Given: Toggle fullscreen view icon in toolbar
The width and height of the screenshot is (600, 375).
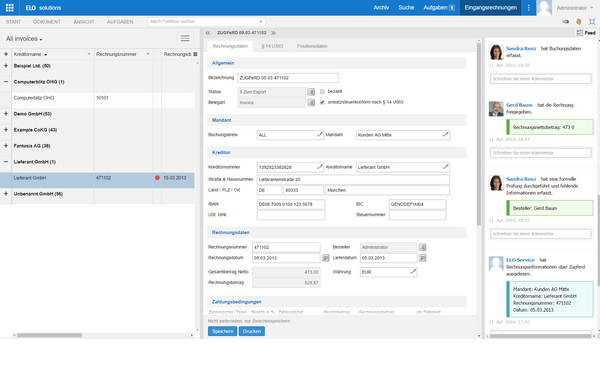Looking at the screenshot, I should 592,22.
